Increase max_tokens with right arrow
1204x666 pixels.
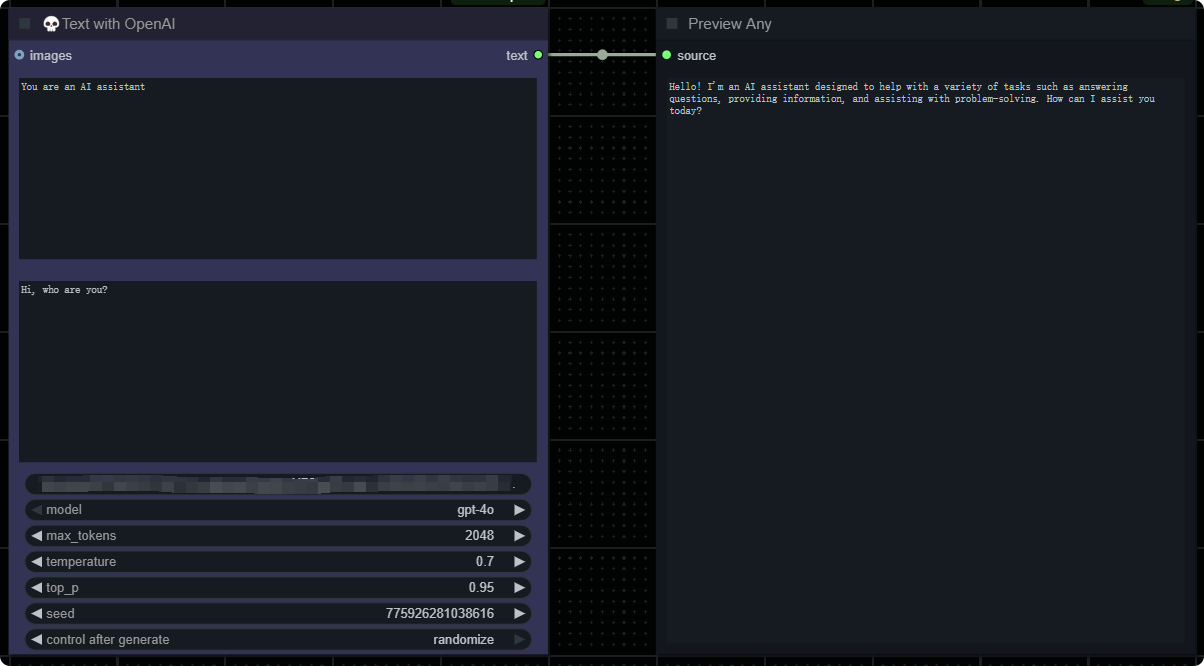(519, 536)
